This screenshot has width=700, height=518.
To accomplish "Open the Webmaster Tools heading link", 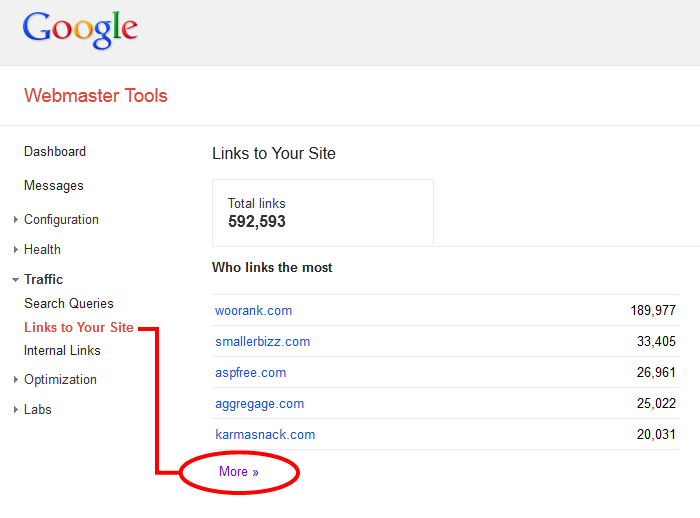I will tap(96, 96).
